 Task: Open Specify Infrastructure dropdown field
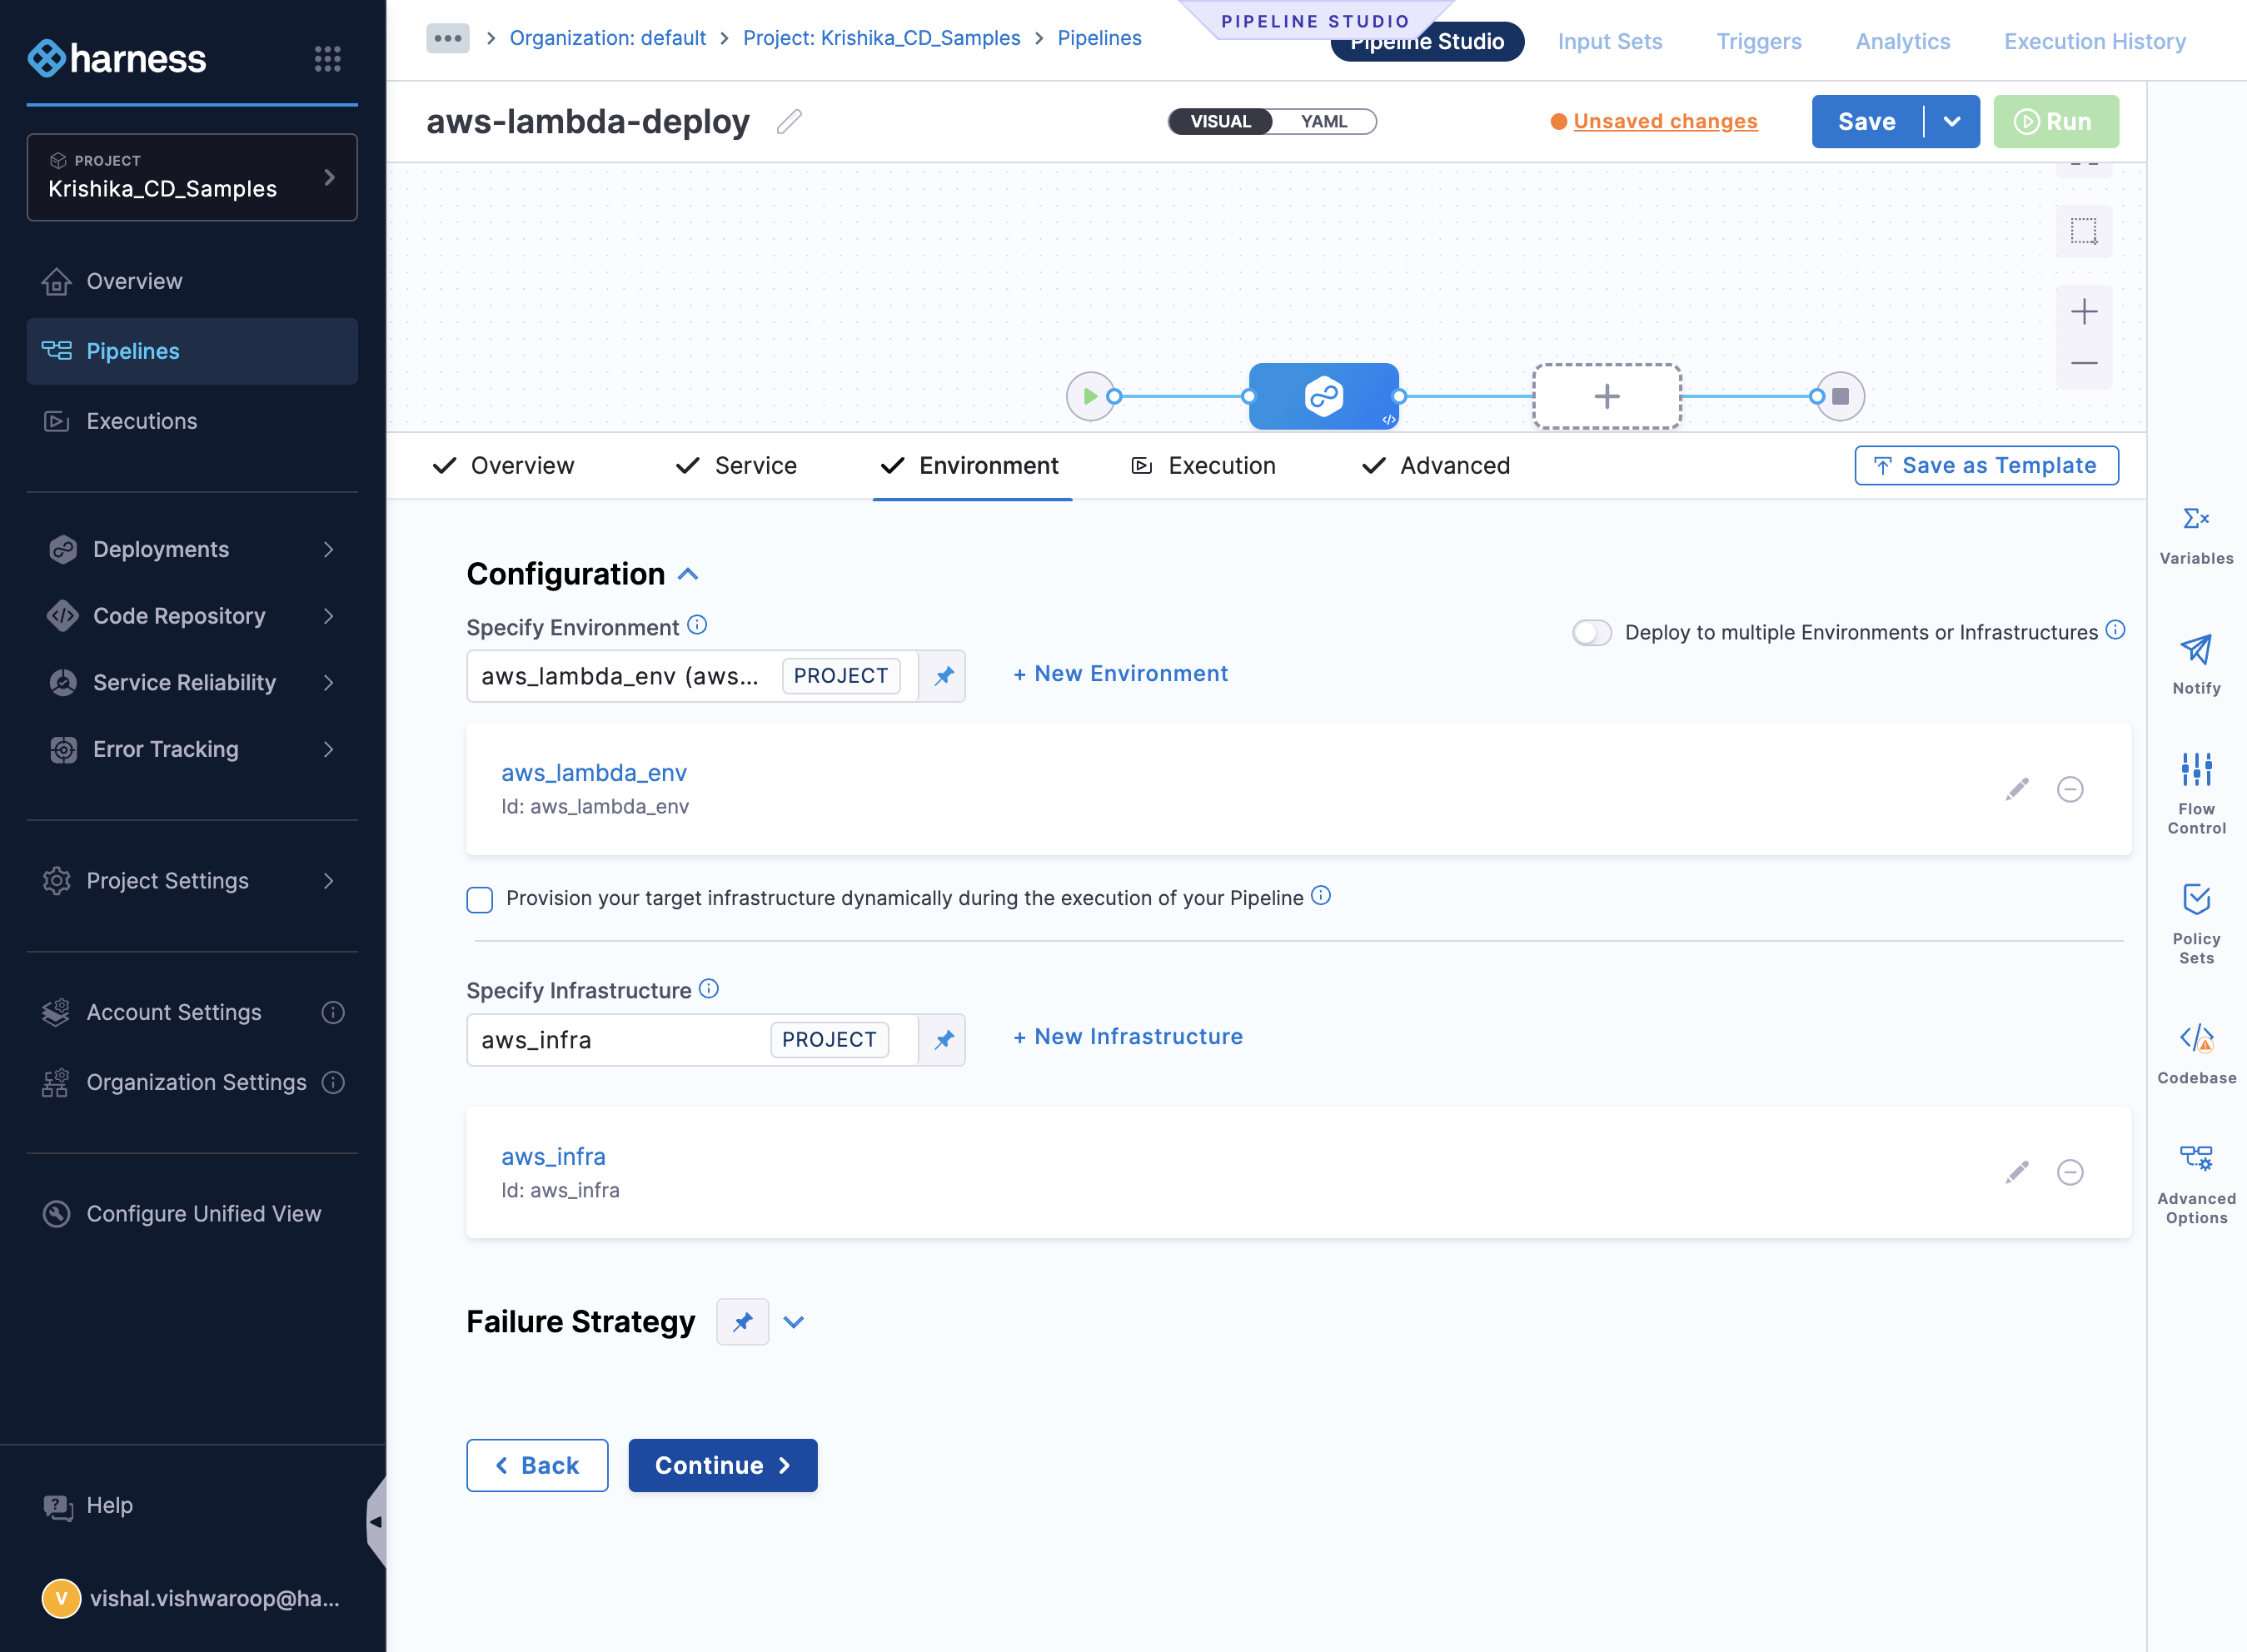[x=692, y=1040]
